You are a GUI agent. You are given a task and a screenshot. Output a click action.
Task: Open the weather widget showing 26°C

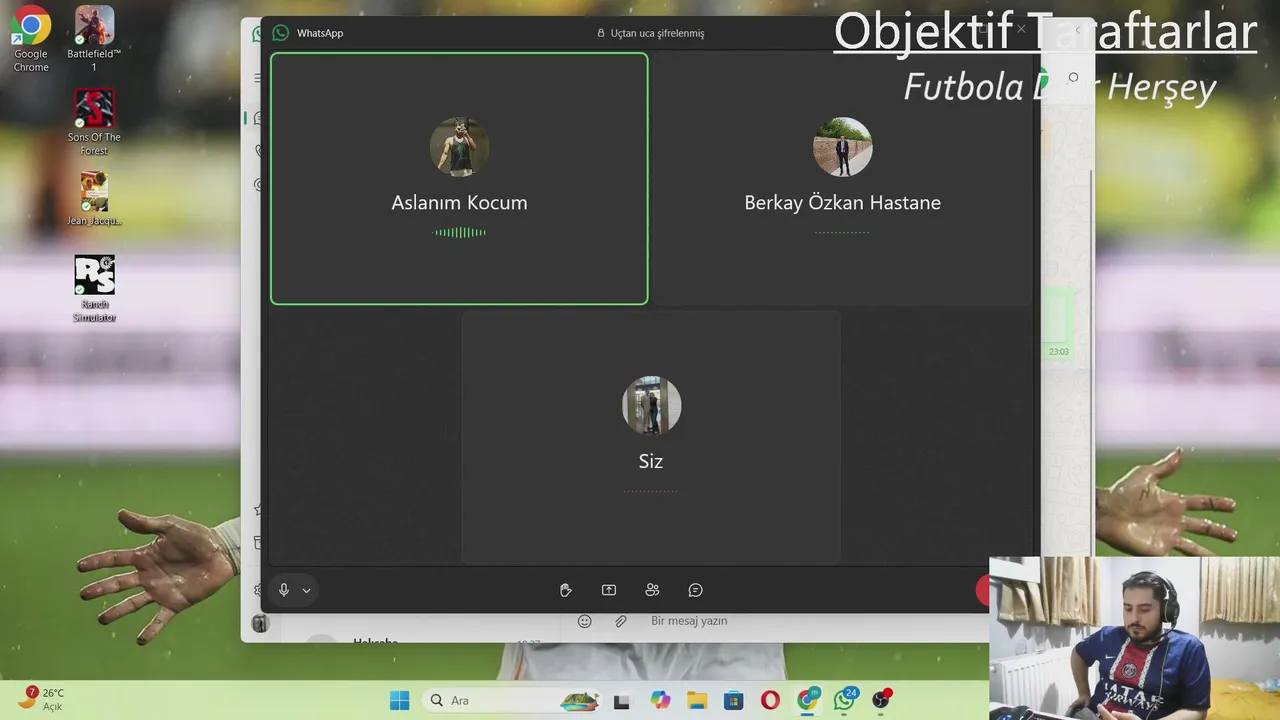click(42, 699)
